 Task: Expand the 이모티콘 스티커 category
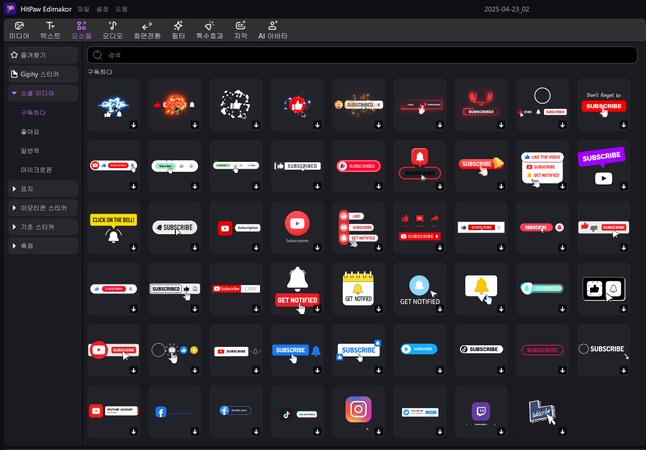point(43,208)
